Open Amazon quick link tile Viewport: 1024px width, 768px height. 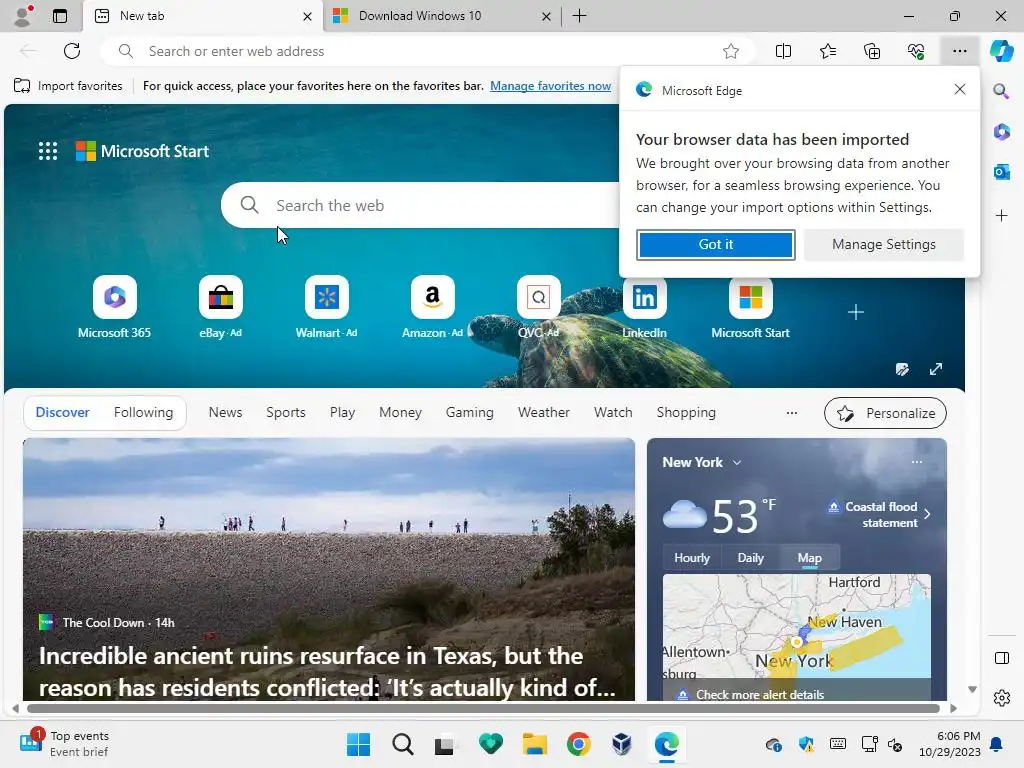(432, 307)
